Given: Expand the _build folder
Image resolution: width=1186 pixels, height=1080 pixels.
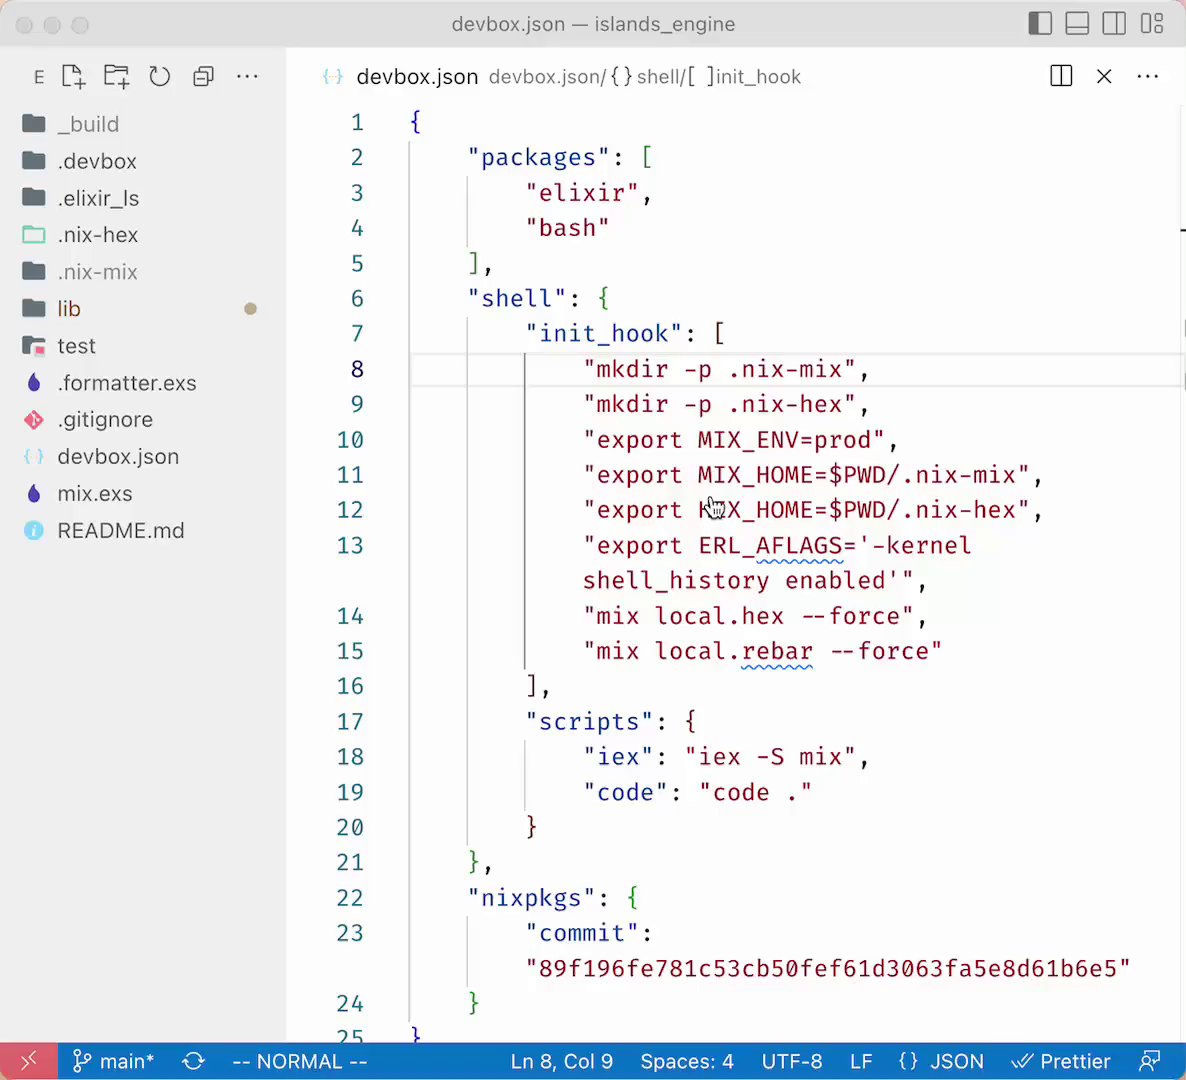Looking at the screenshot, I should pos(143,123).
